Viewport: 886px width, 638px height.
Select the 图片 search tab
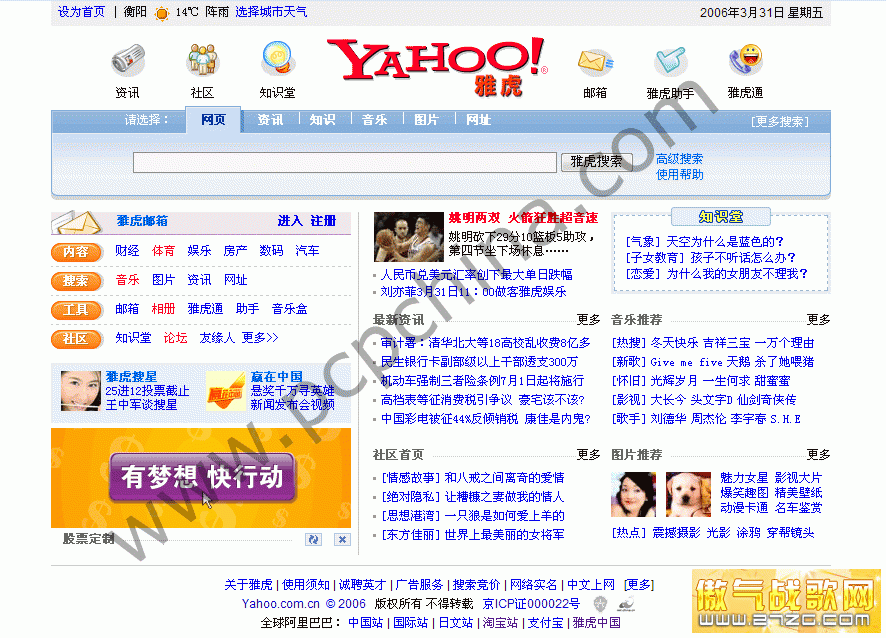click(426, 120)
